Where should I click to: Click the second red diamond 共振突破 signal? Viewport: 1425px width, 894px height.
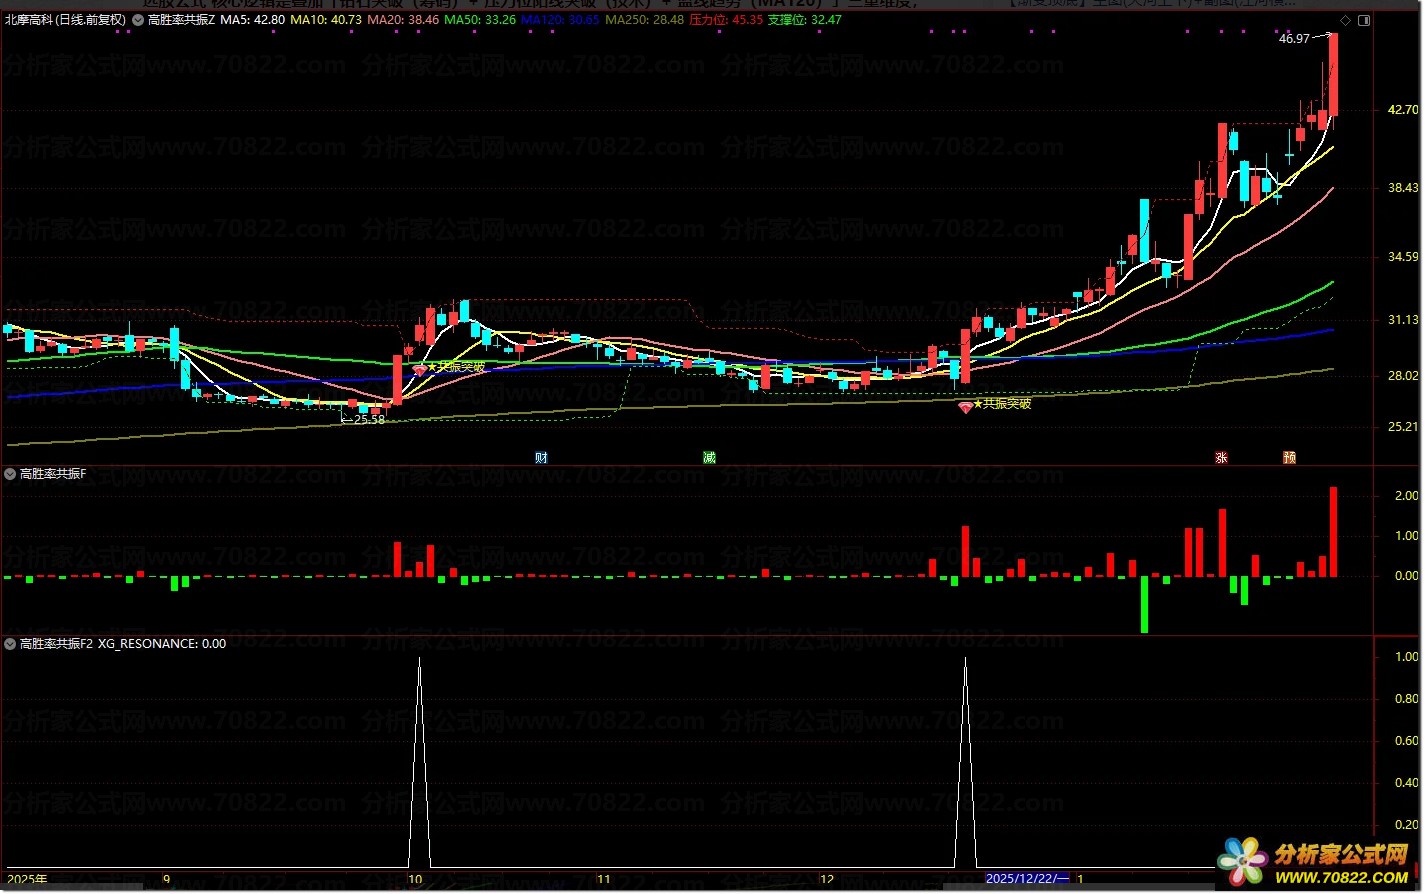965,407
